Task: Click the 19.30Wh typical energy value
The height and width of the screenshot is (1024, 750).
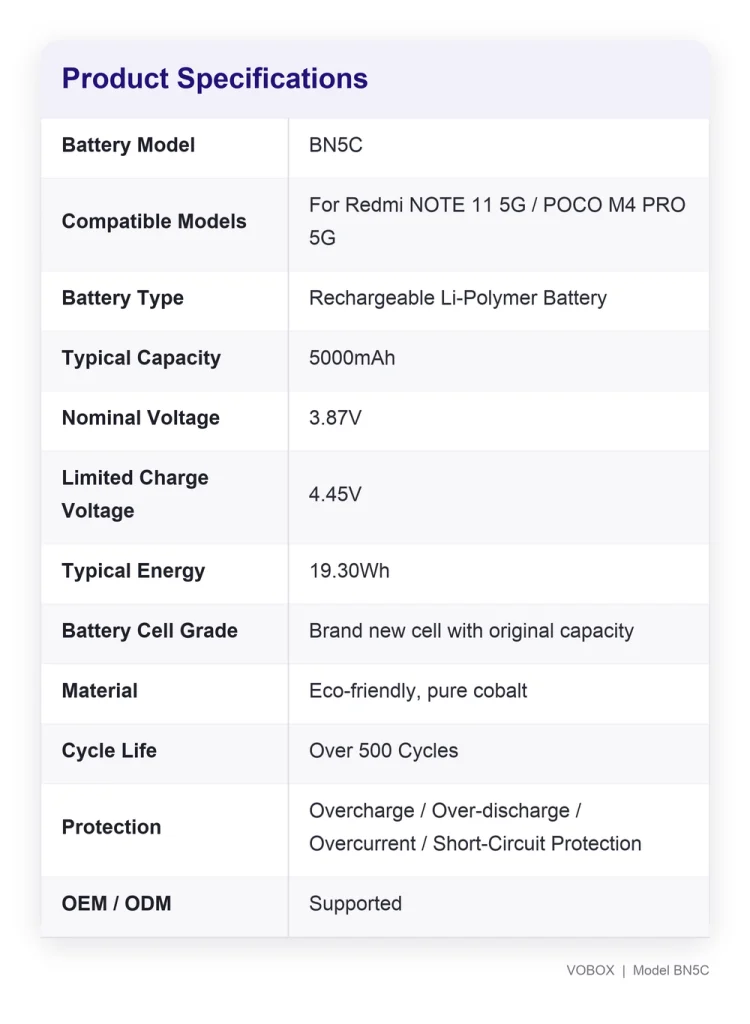Action: [x=350, y=571]
